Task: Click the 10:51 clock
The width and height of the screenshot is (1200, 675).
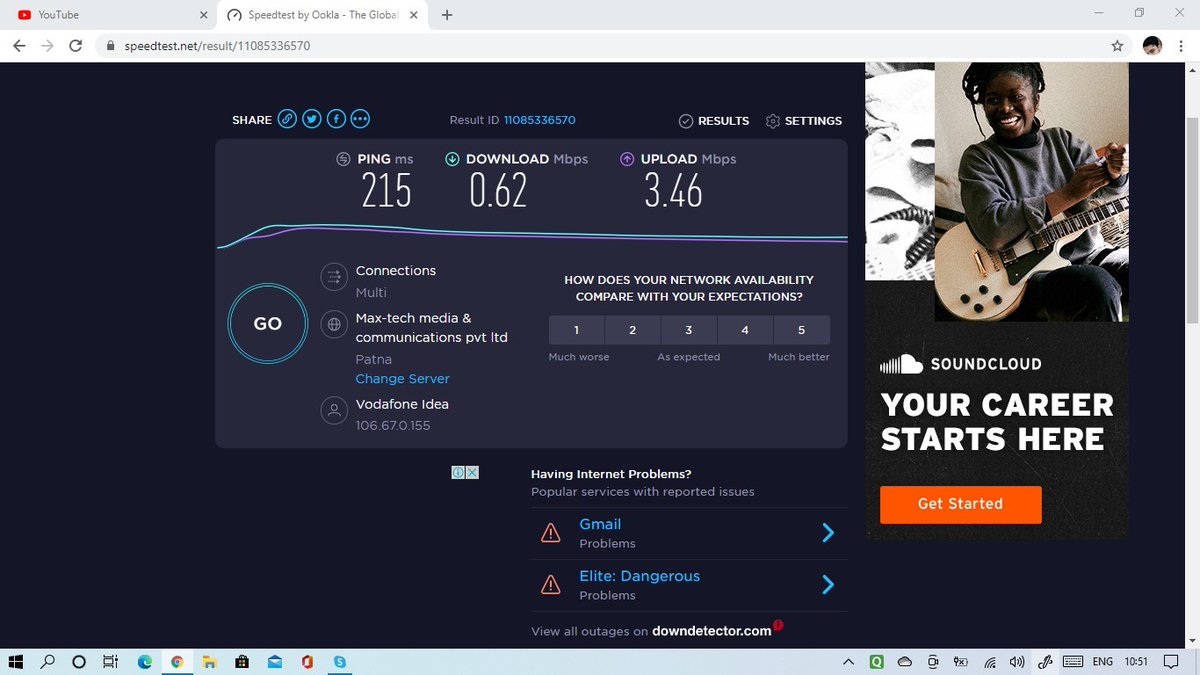Action: click(x=1136, y=662)
